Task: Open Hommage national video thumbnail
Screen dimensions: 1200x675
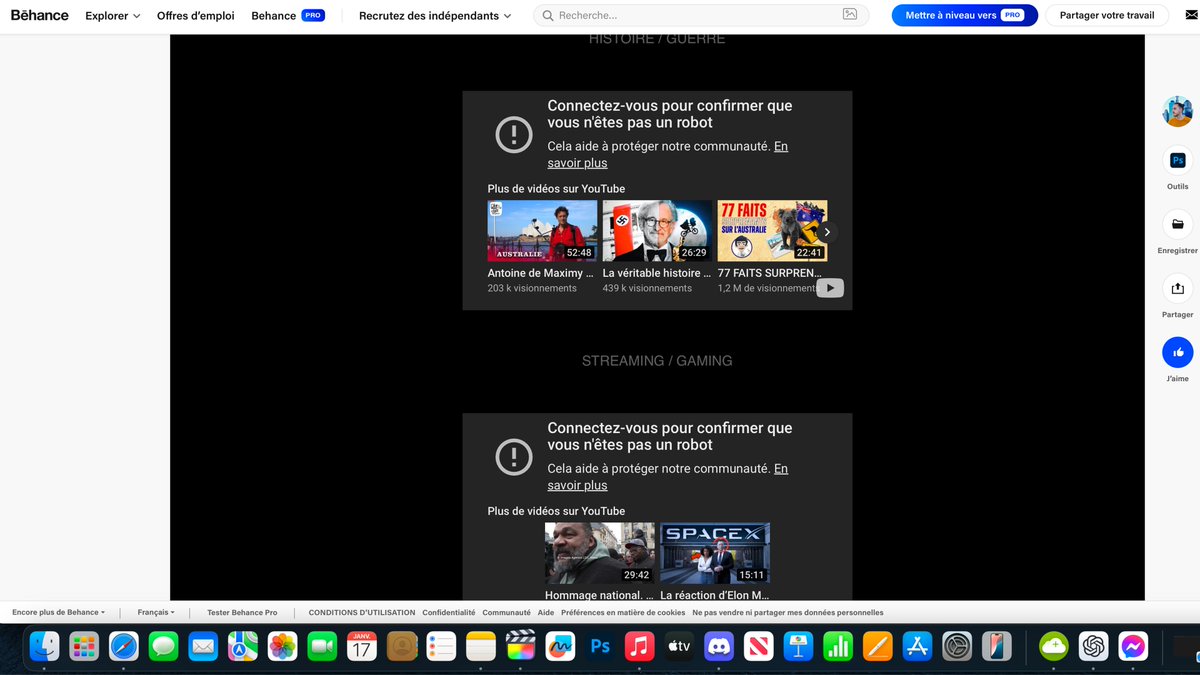Action: tap(600, 553)
